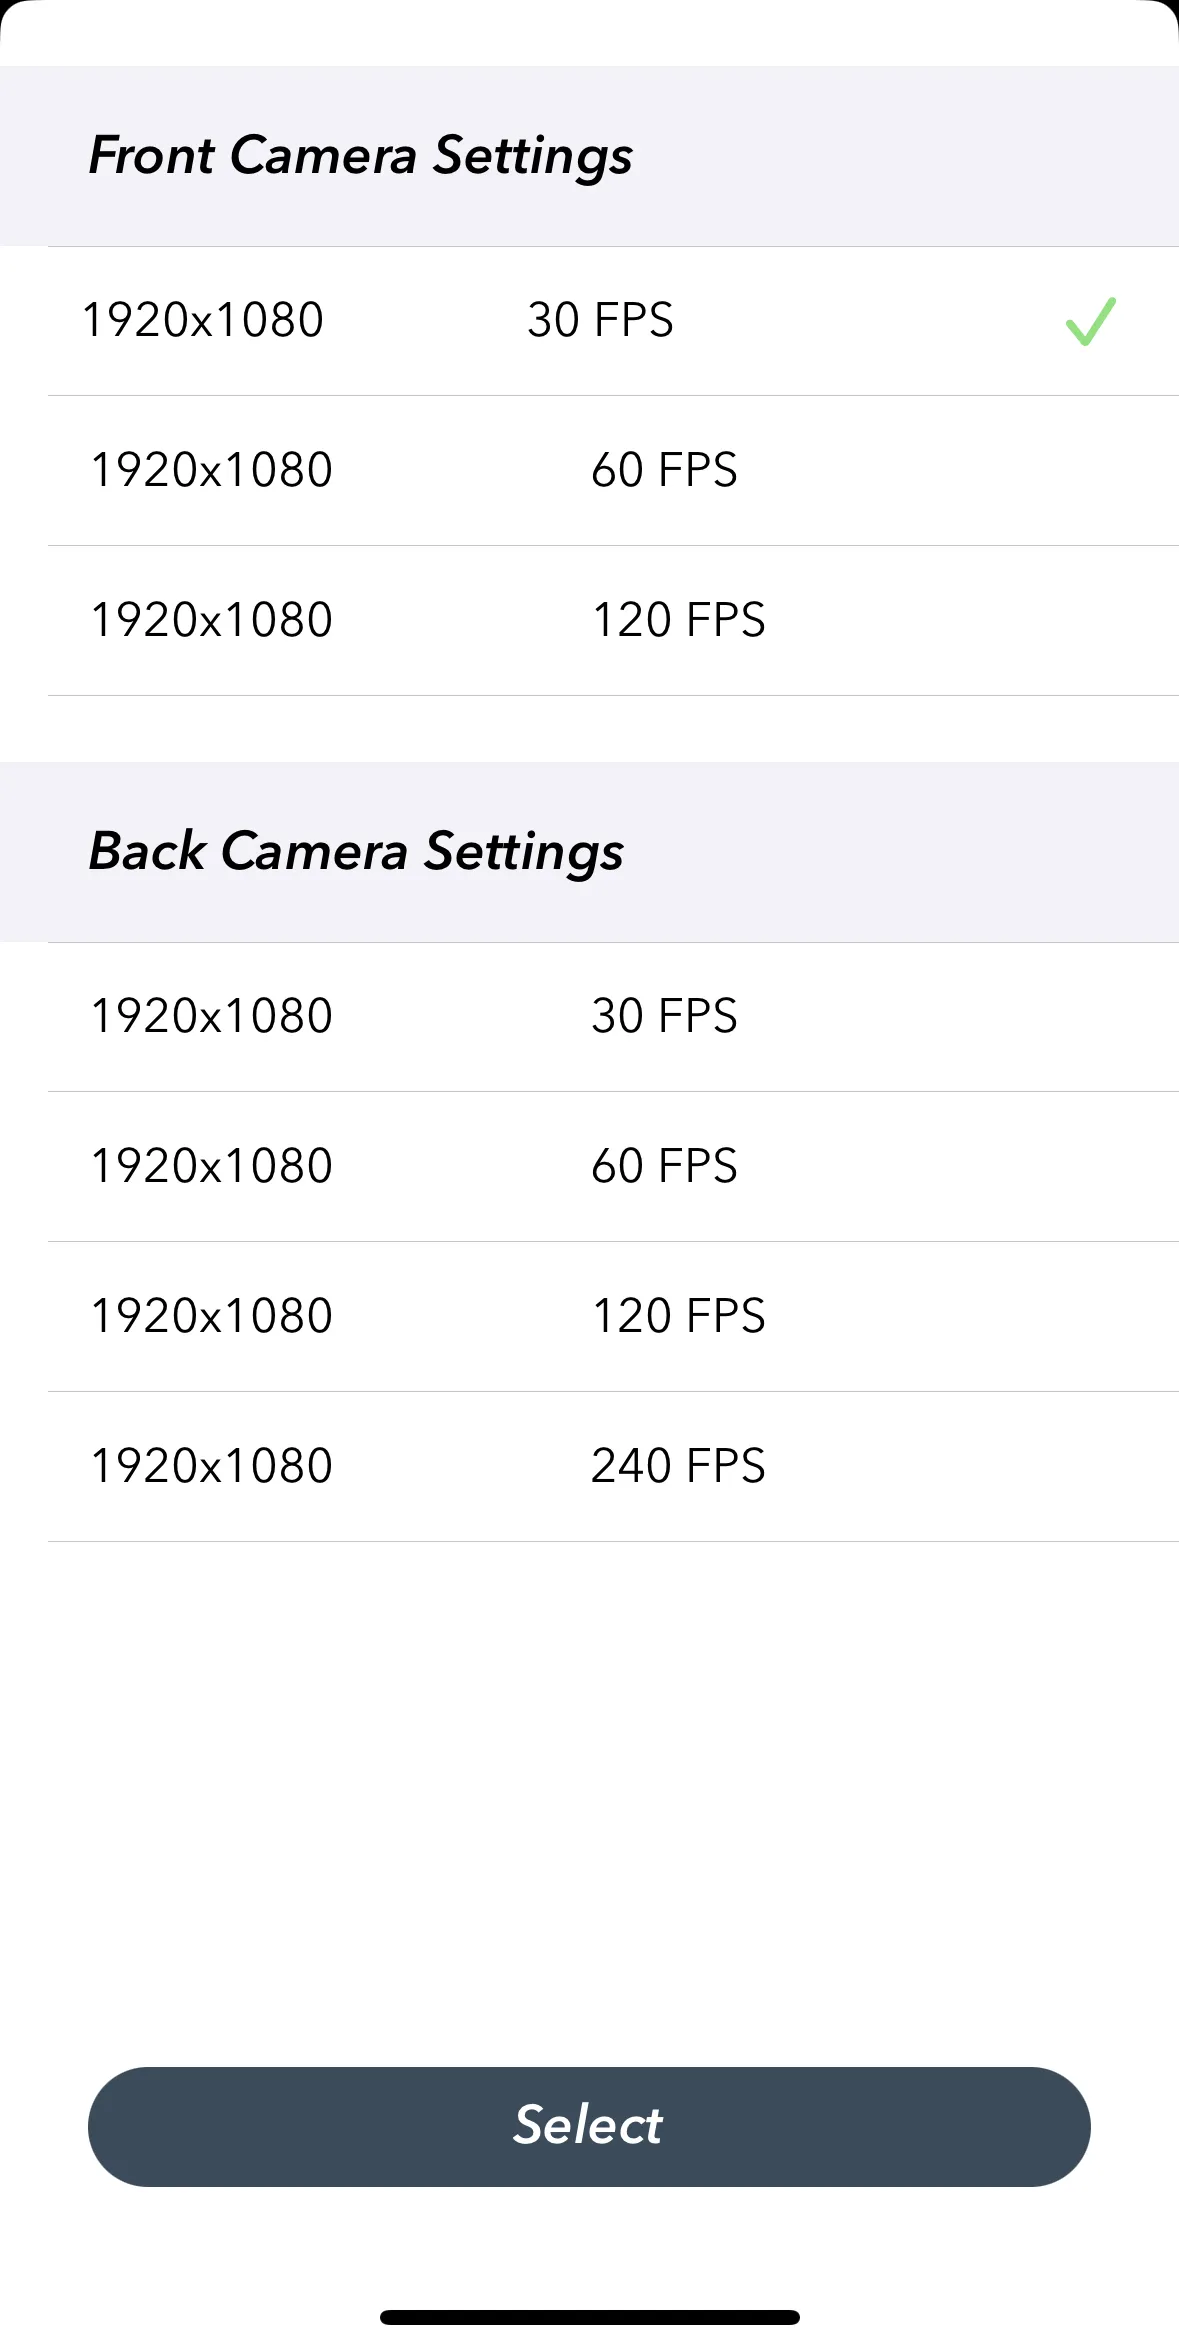Click 1920x1080 text in the 240 FPS row
The image size is (1179, 2349).
211,1466
